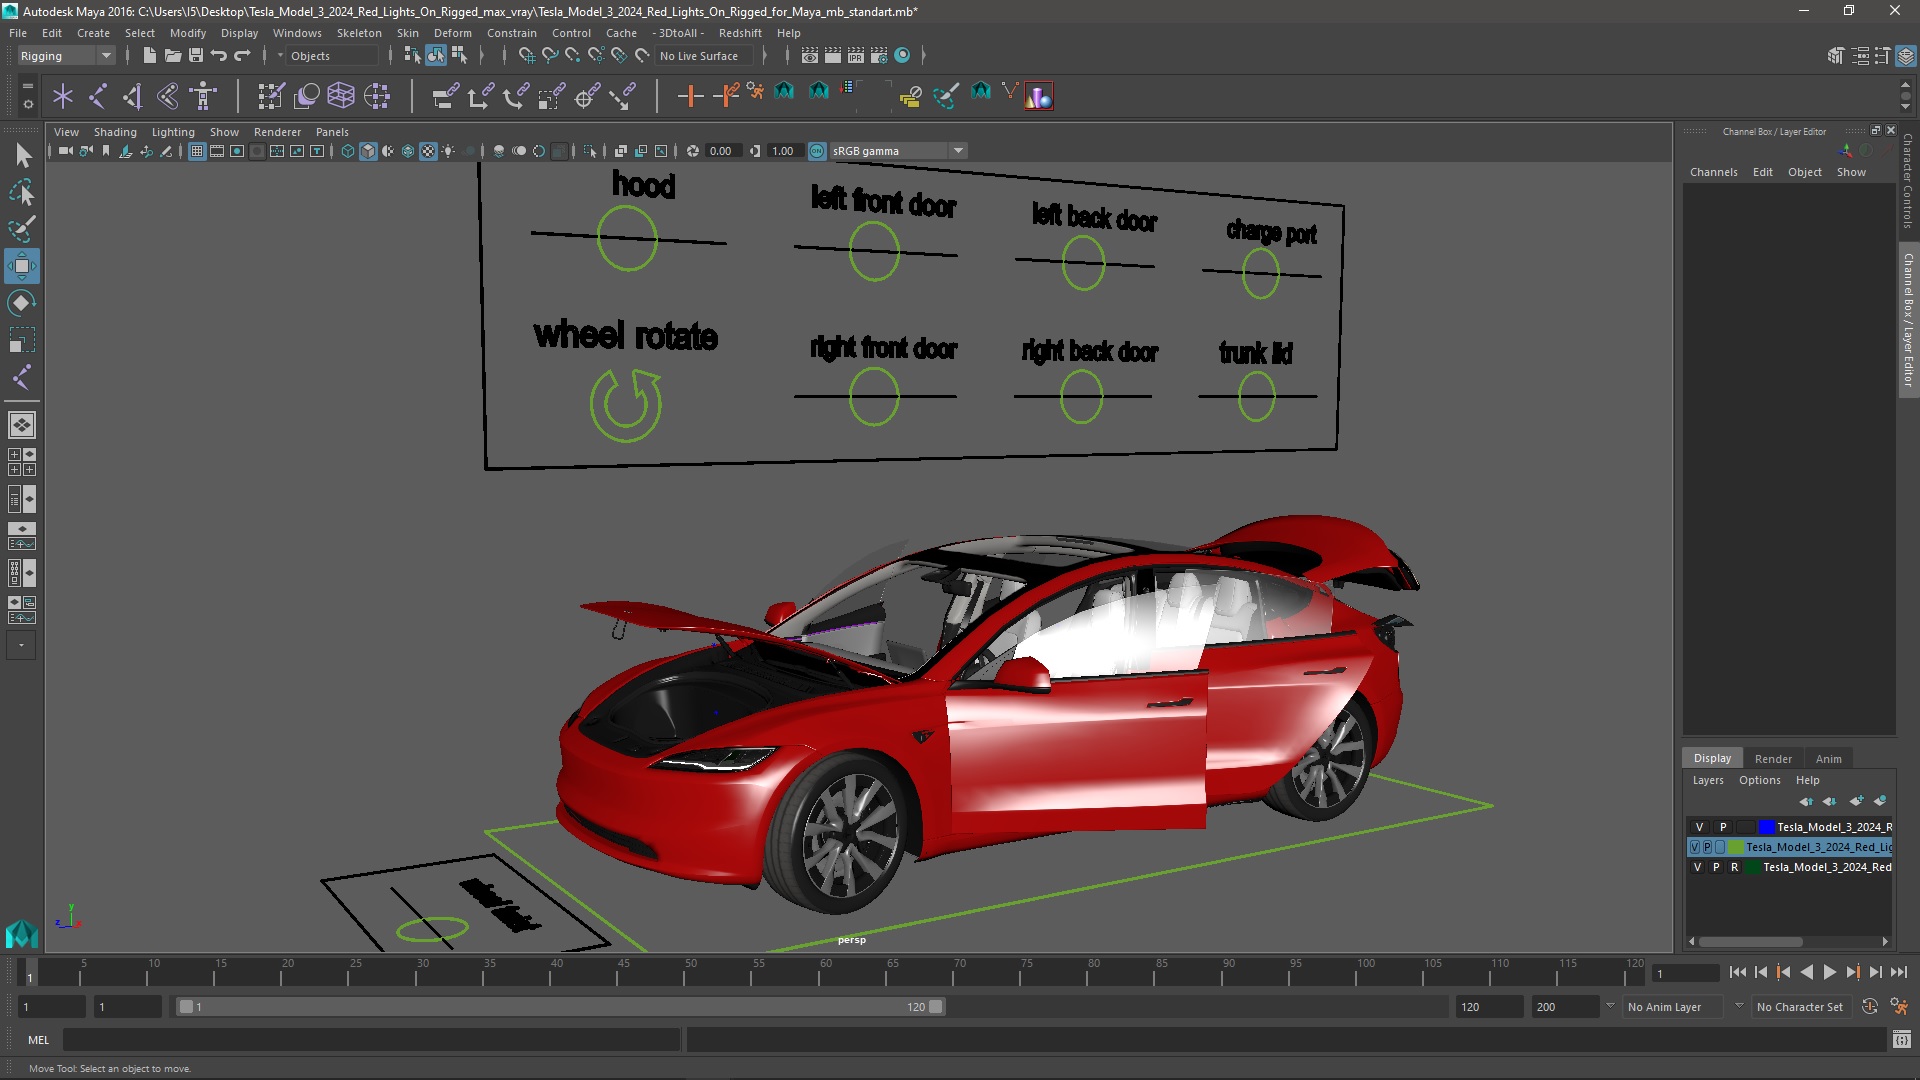1920x1080 pixels.
Task: Click the snap to grids magnet icon
Action: 527,56
